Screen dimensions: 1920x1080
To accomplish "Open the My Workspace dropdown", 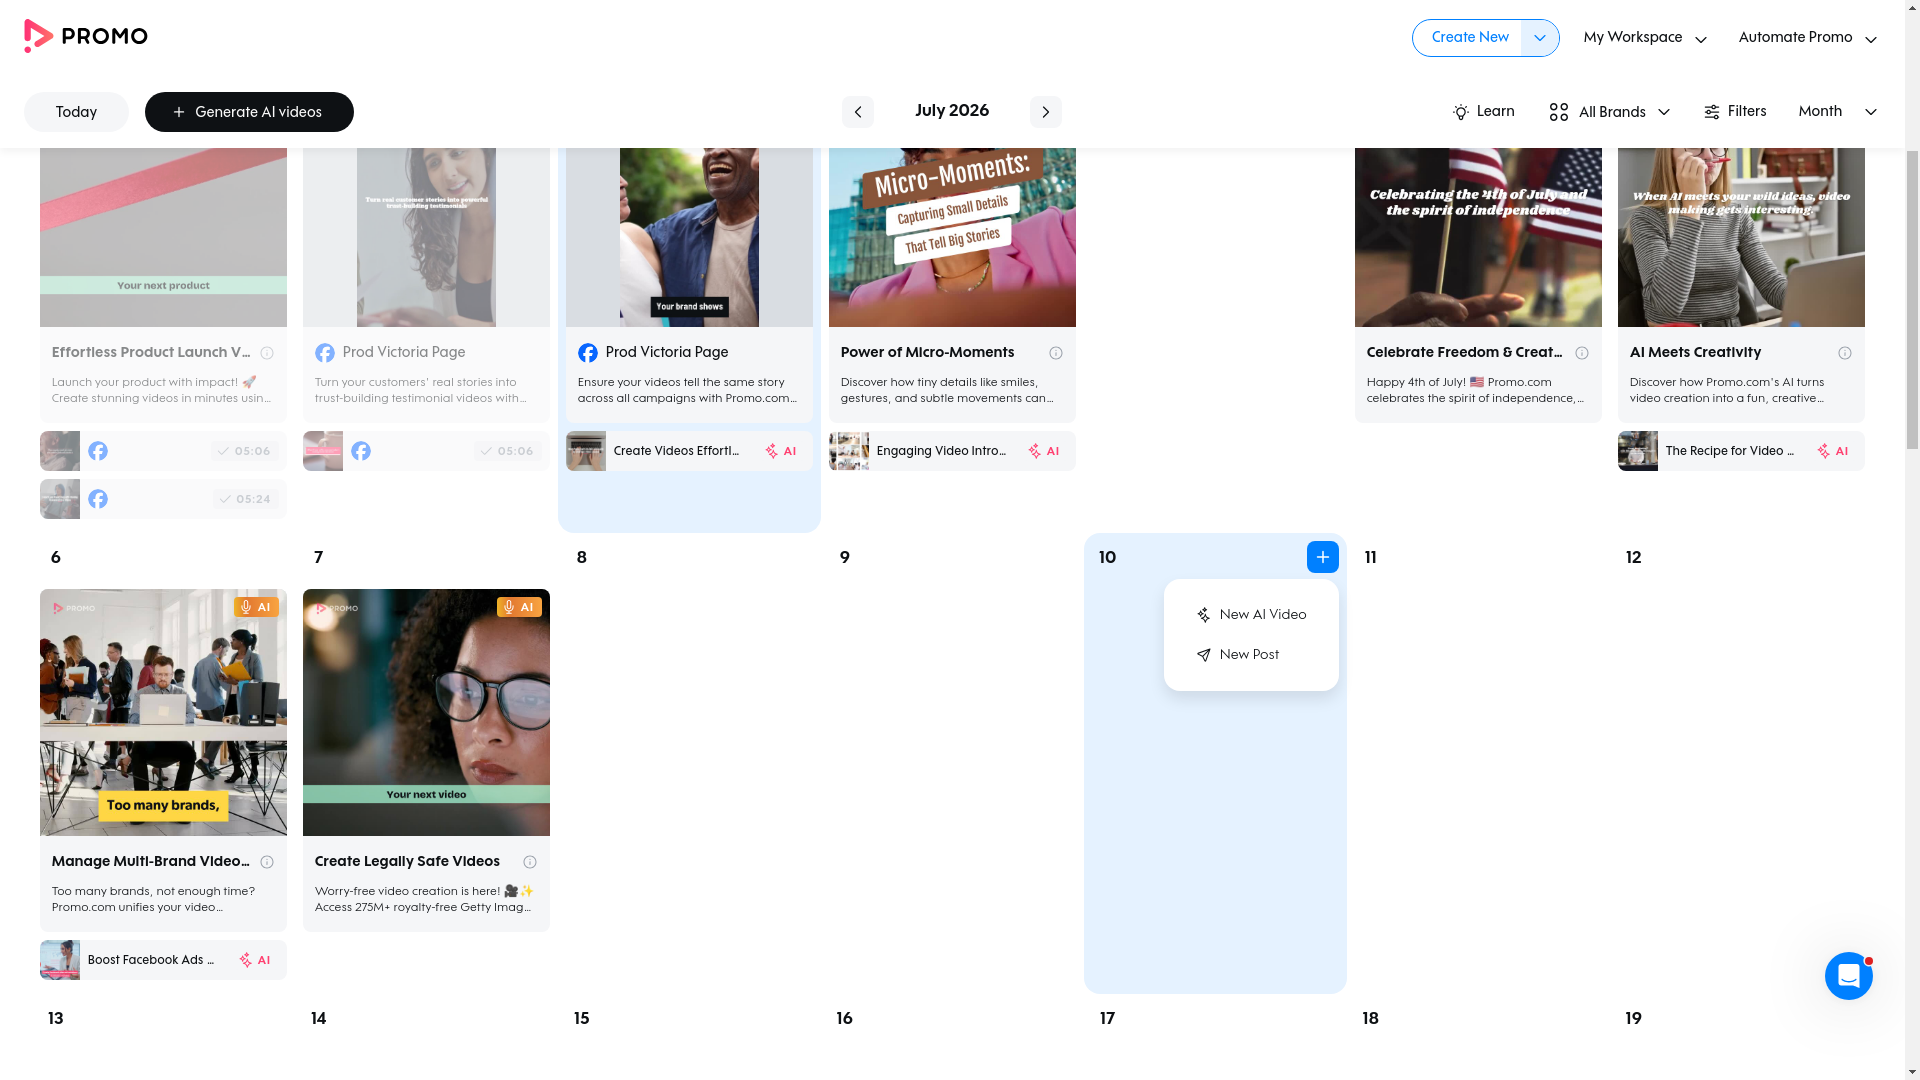I will 1644,38.
